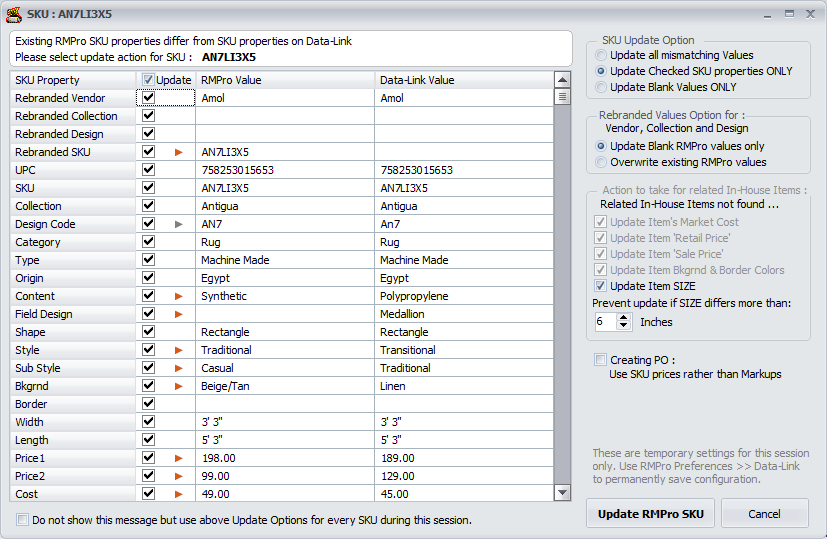
Task: Select RMPro UPC '758253015653' cell
Action: click(x=285, y=170)
